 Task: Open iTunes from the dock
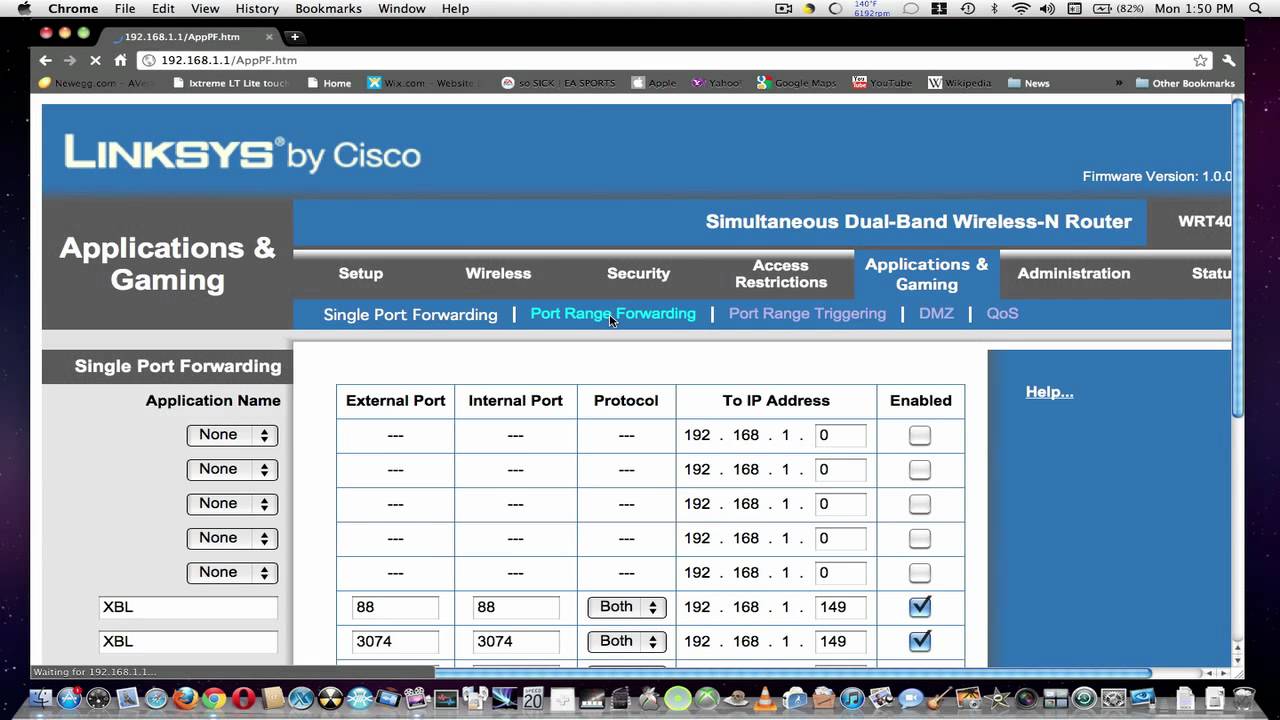[x=852, y=698]
